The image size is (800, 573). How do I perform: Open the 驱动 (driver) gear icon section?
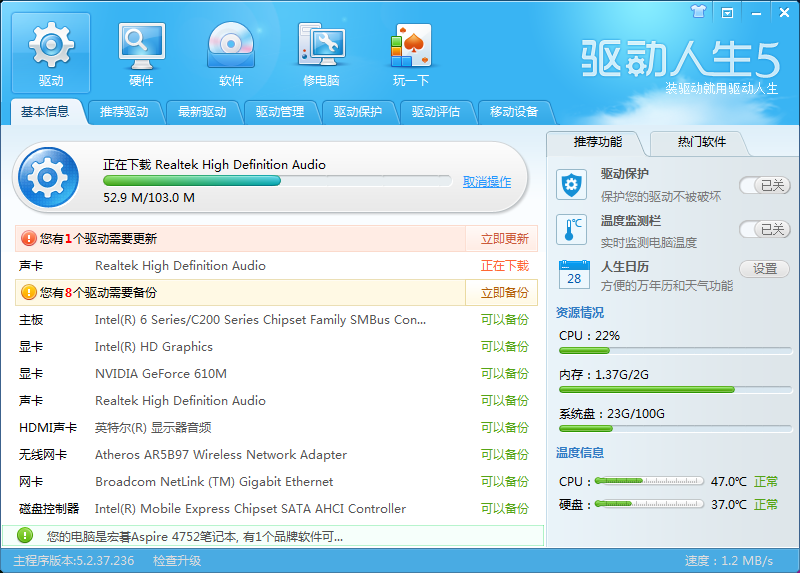(x=51, y=54)
